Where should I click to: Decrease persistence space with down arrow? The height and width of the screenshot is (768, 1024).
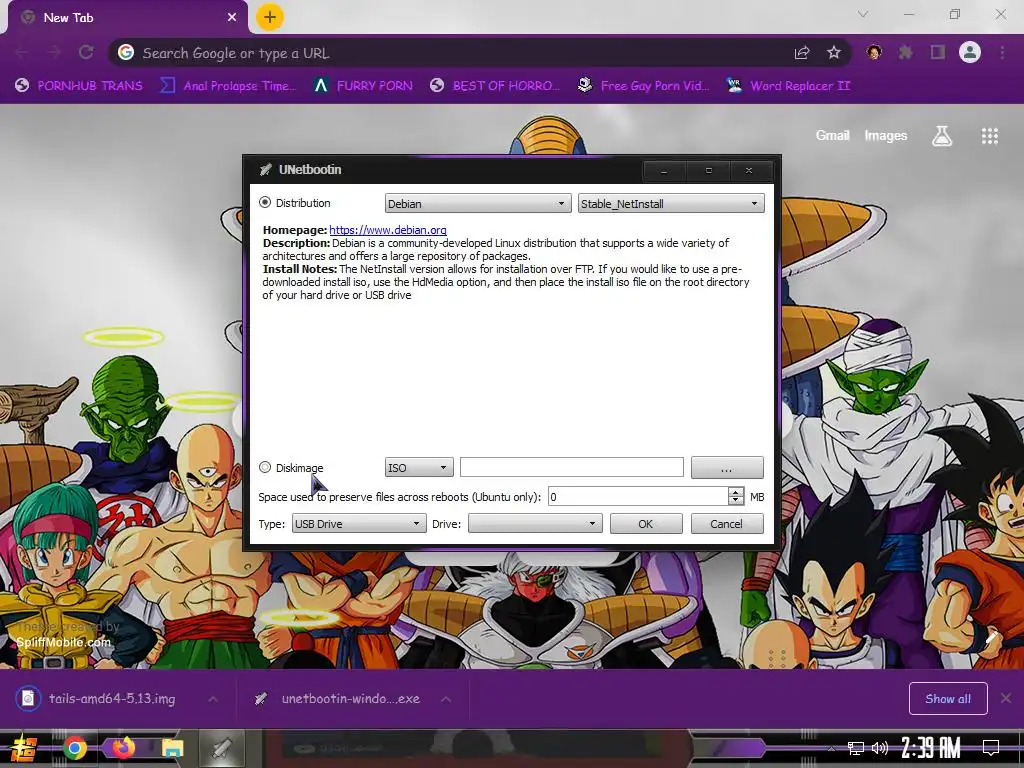click(736, 502)
